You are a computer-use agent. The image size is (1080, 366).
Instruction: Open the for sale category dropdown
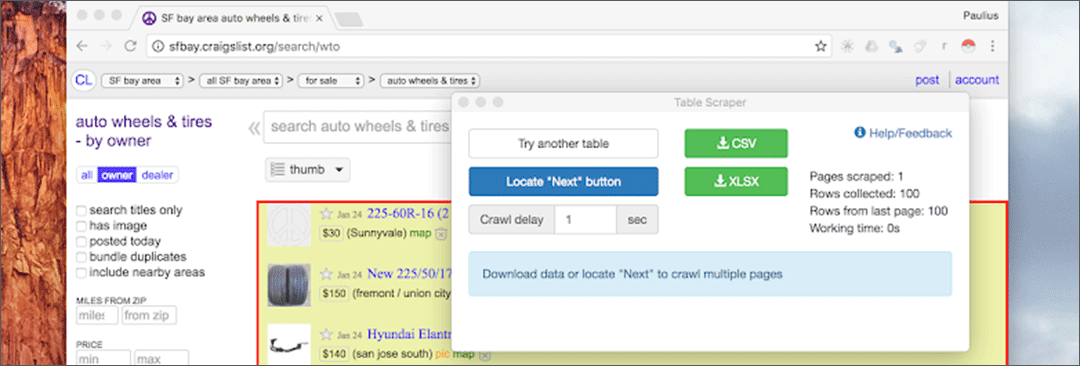pos(331,81)
